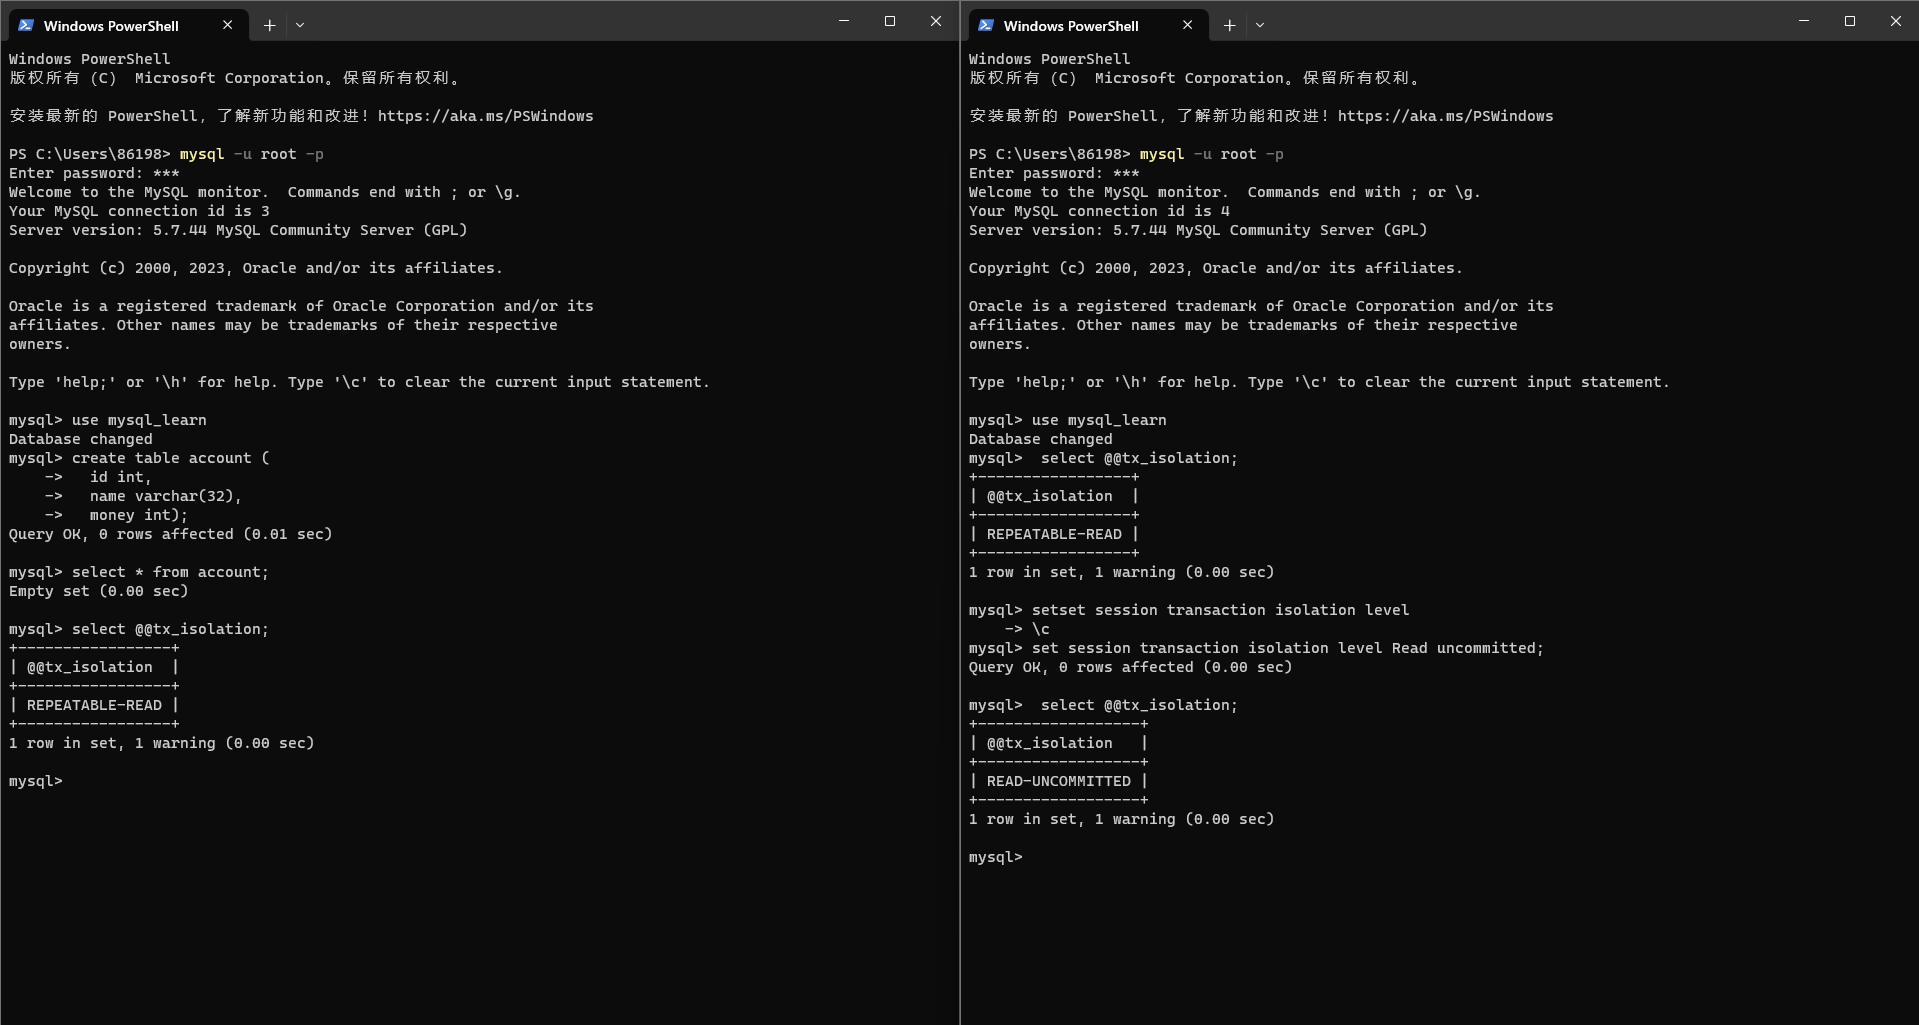Click the PowerShell icon in the left window's tab
The width and height of the screenshot is (1919, 1025).
point(26,25)
